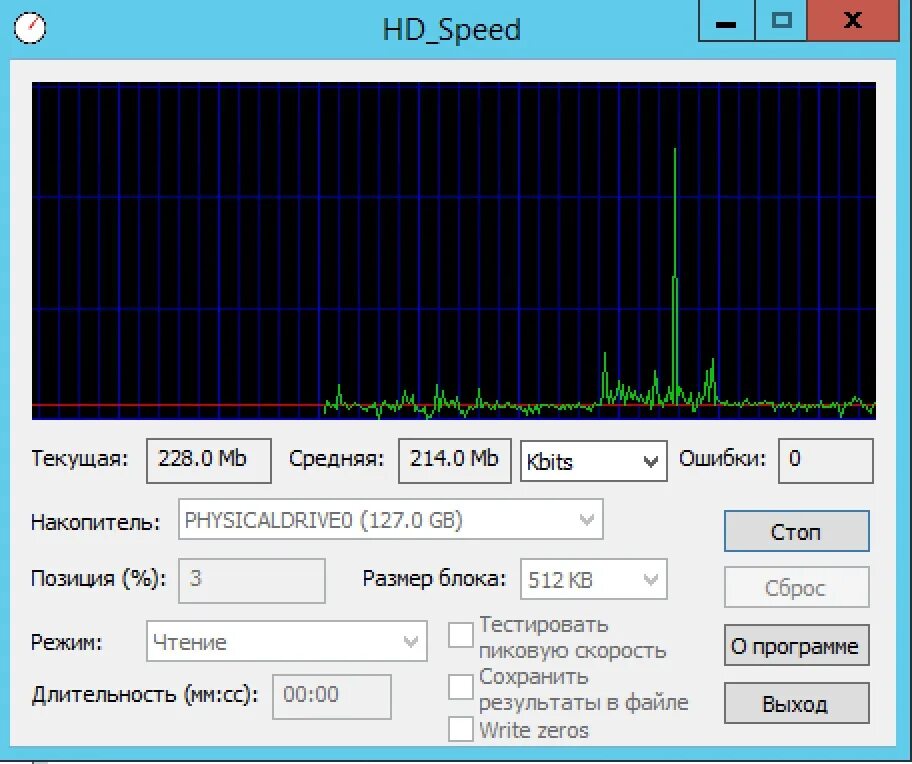Open the Размер блока 512 KB dropdown

[x=593, y=579]
